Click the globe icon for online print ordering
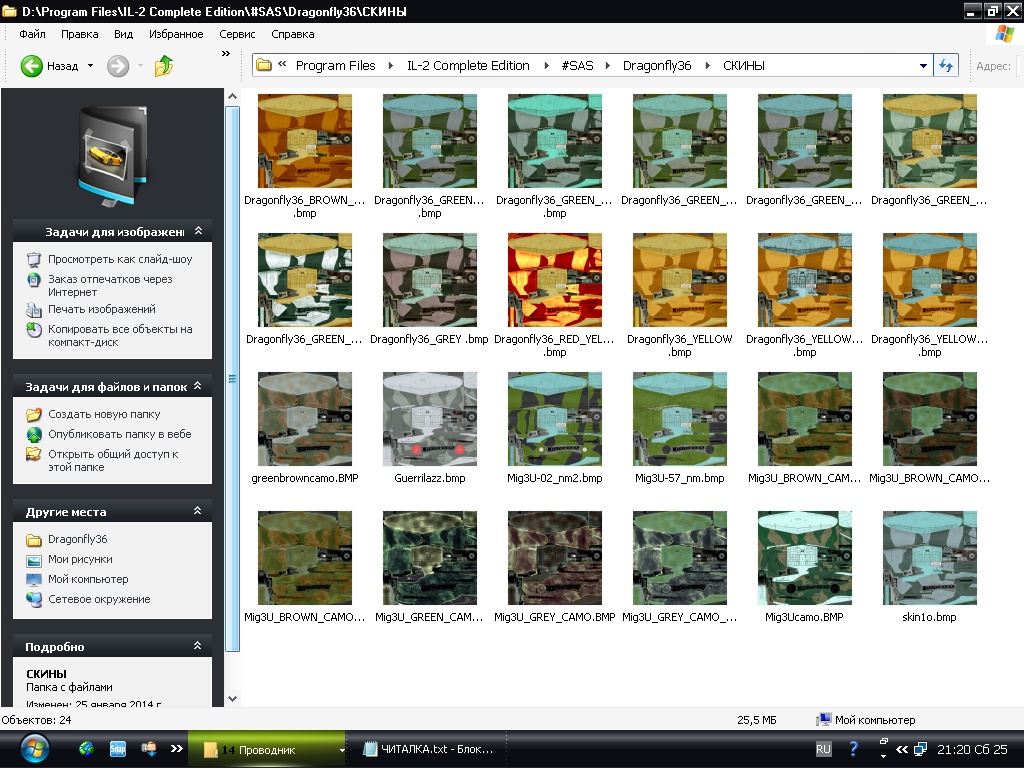1024x768 pixels. (34, 280)
